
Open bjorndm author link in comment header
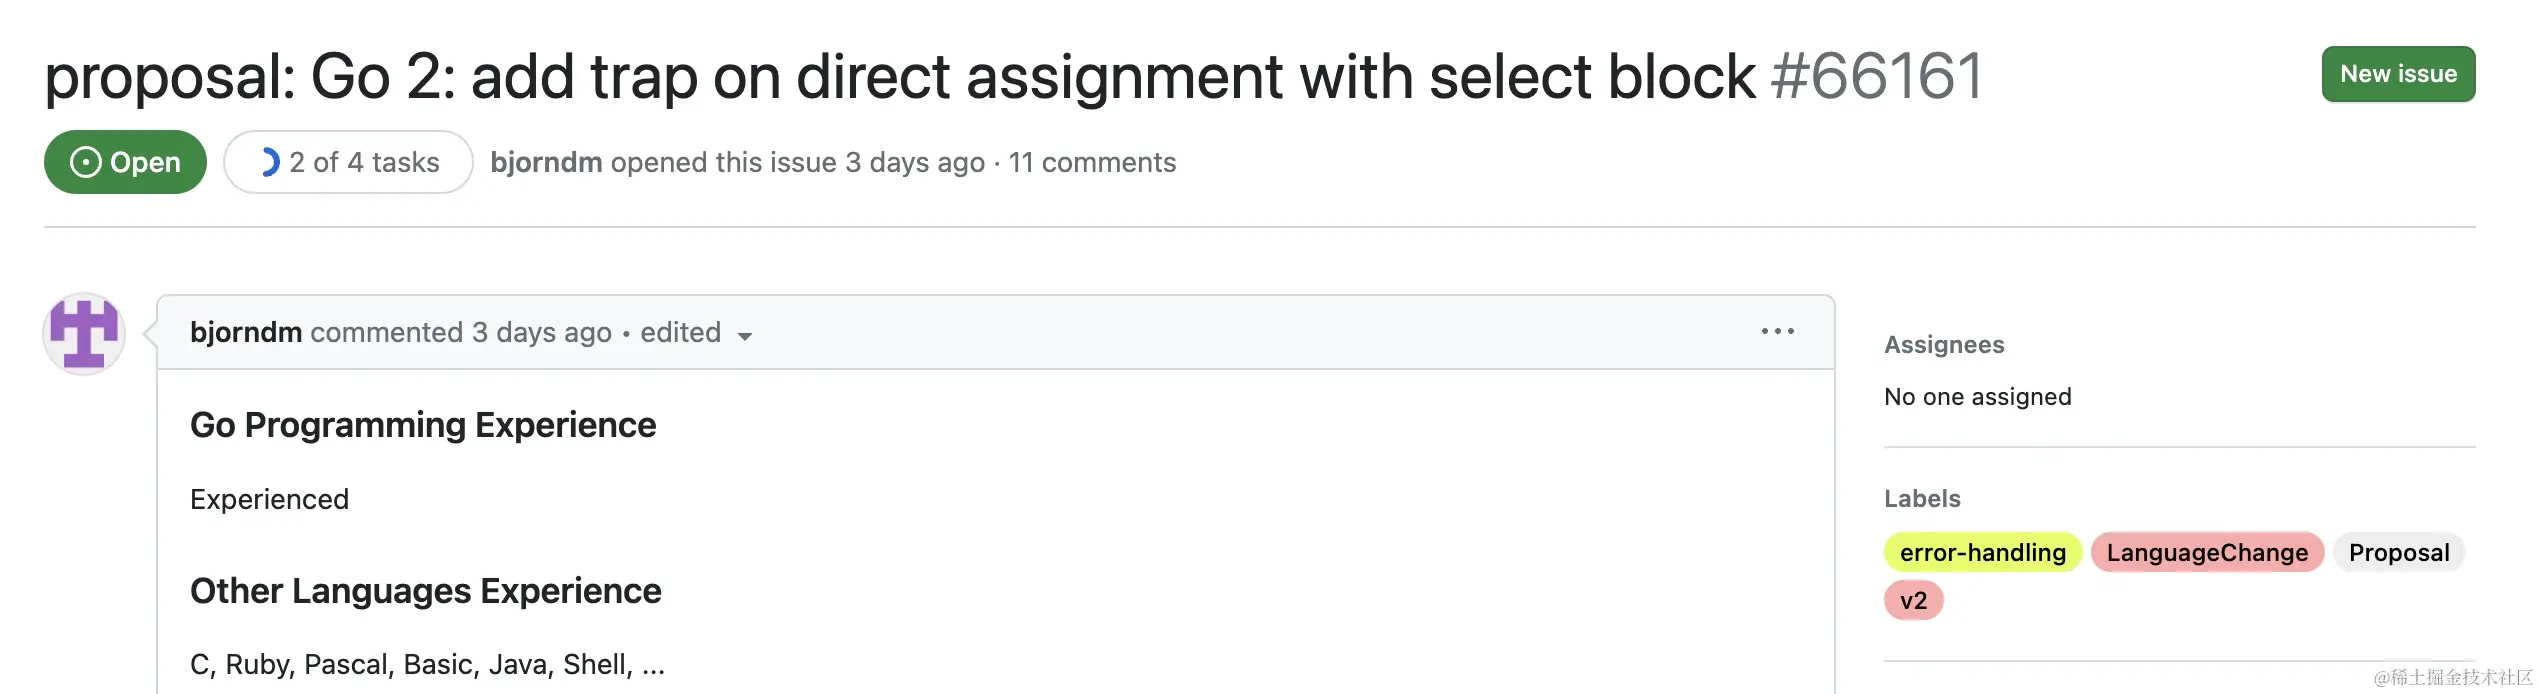[246, 332]
